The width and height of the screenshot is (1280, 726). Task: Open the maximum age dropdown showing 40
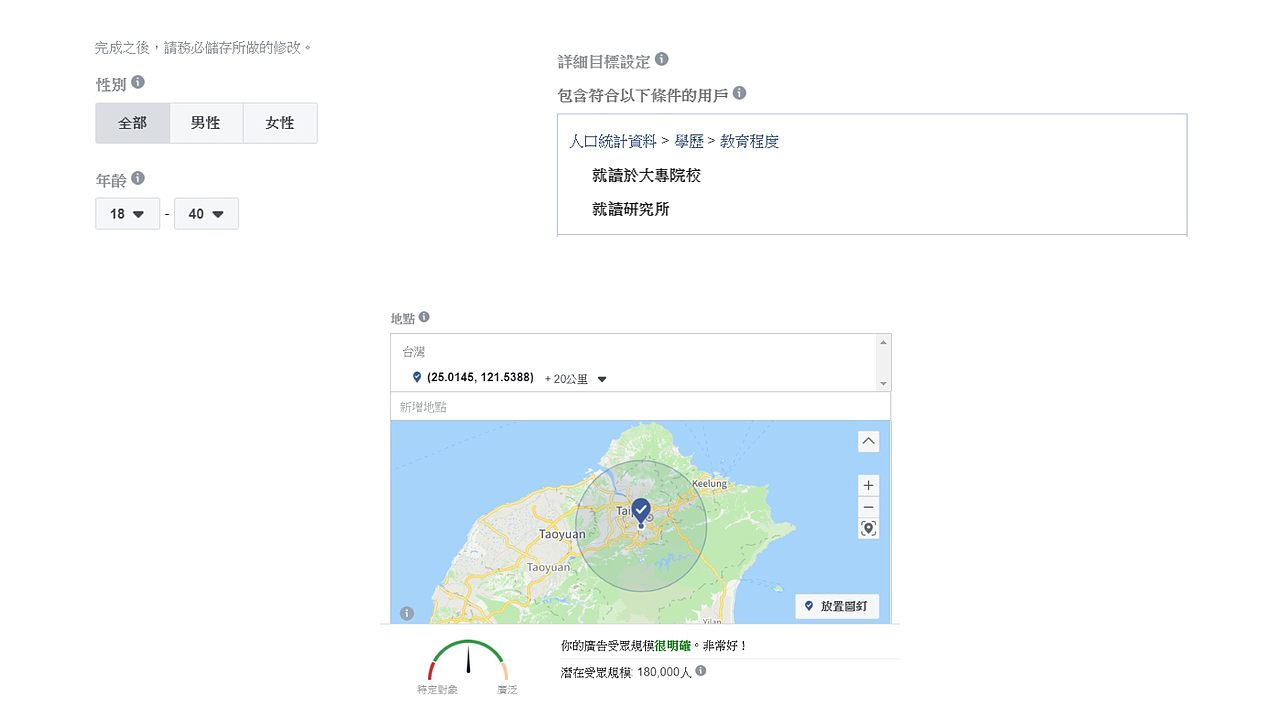point(206,213)
